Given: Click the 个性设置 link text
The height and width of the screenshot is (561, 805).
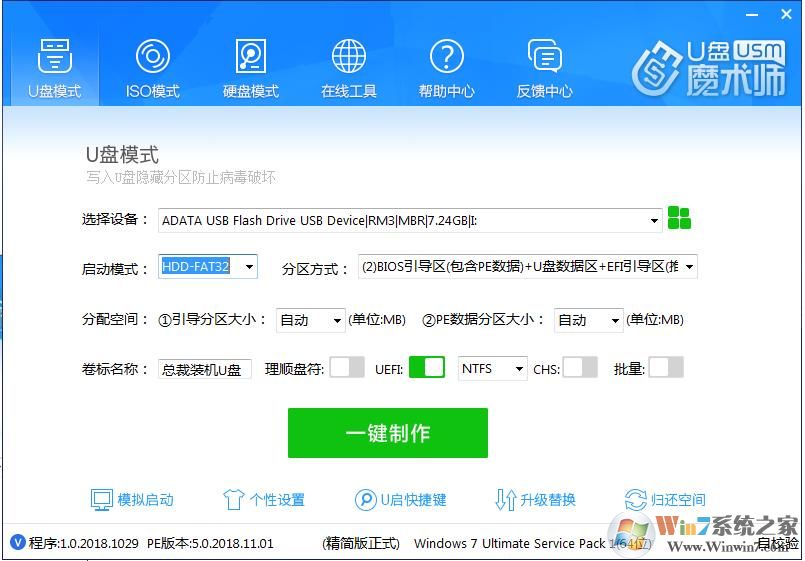Looking at the screenshot, I should (277, 499).
